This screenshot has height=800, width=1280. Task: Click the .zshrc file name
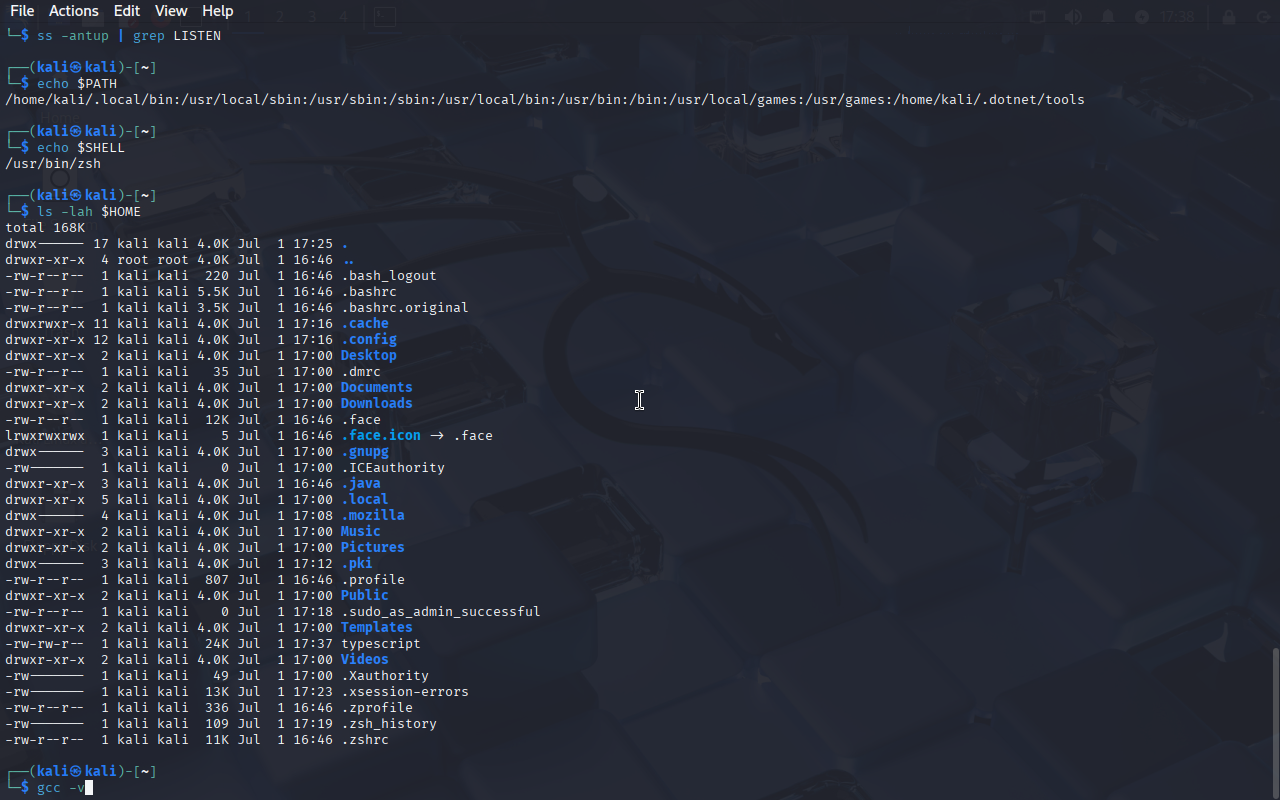tap(365, 740)
